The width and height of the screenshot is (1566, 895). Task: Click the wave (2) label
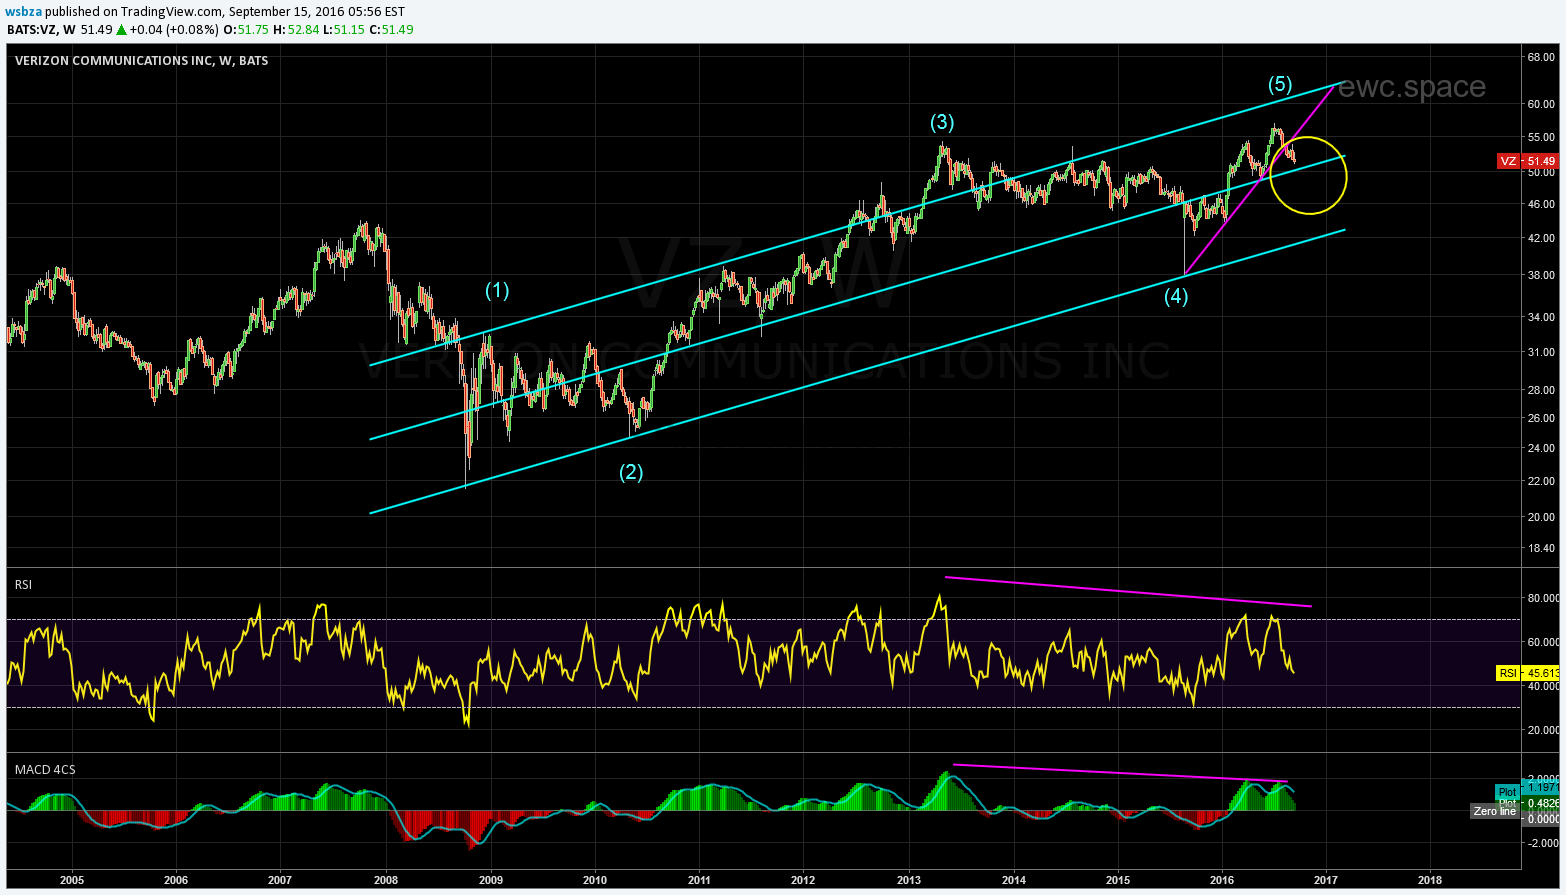pyautogui.click(x=631, y=472)
